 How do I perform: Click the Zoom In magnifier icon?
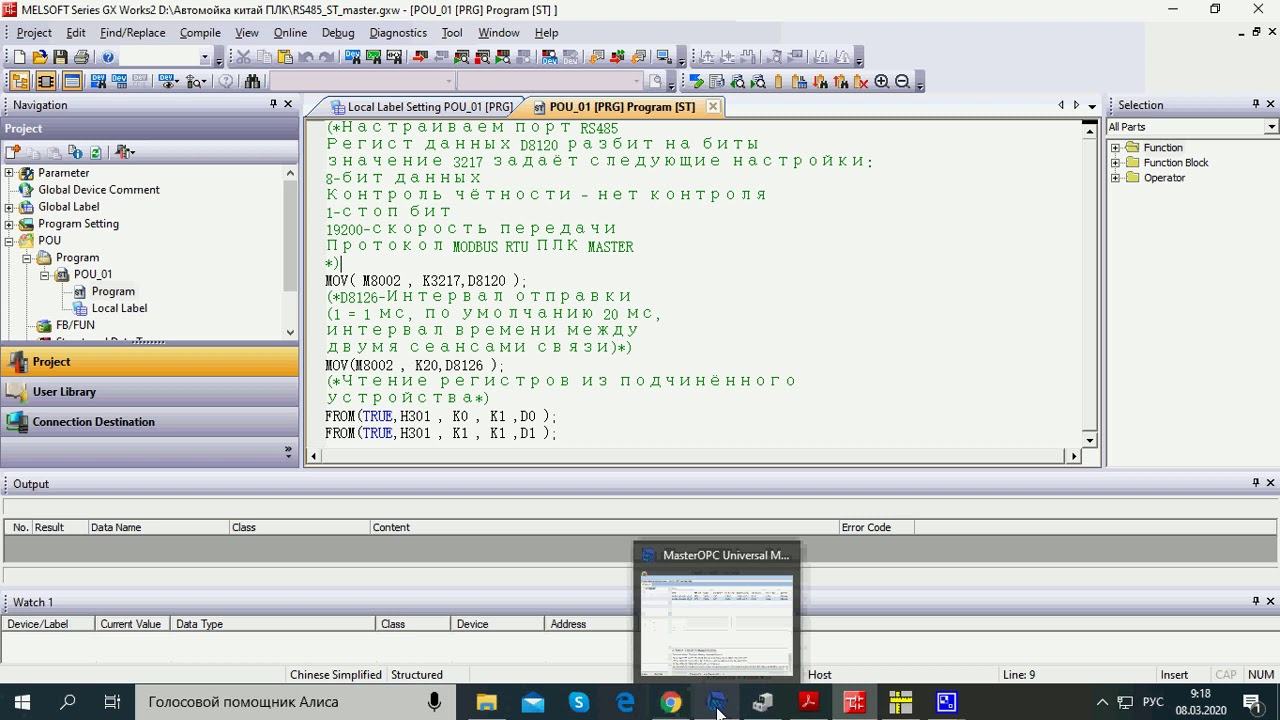click(882, 82)
